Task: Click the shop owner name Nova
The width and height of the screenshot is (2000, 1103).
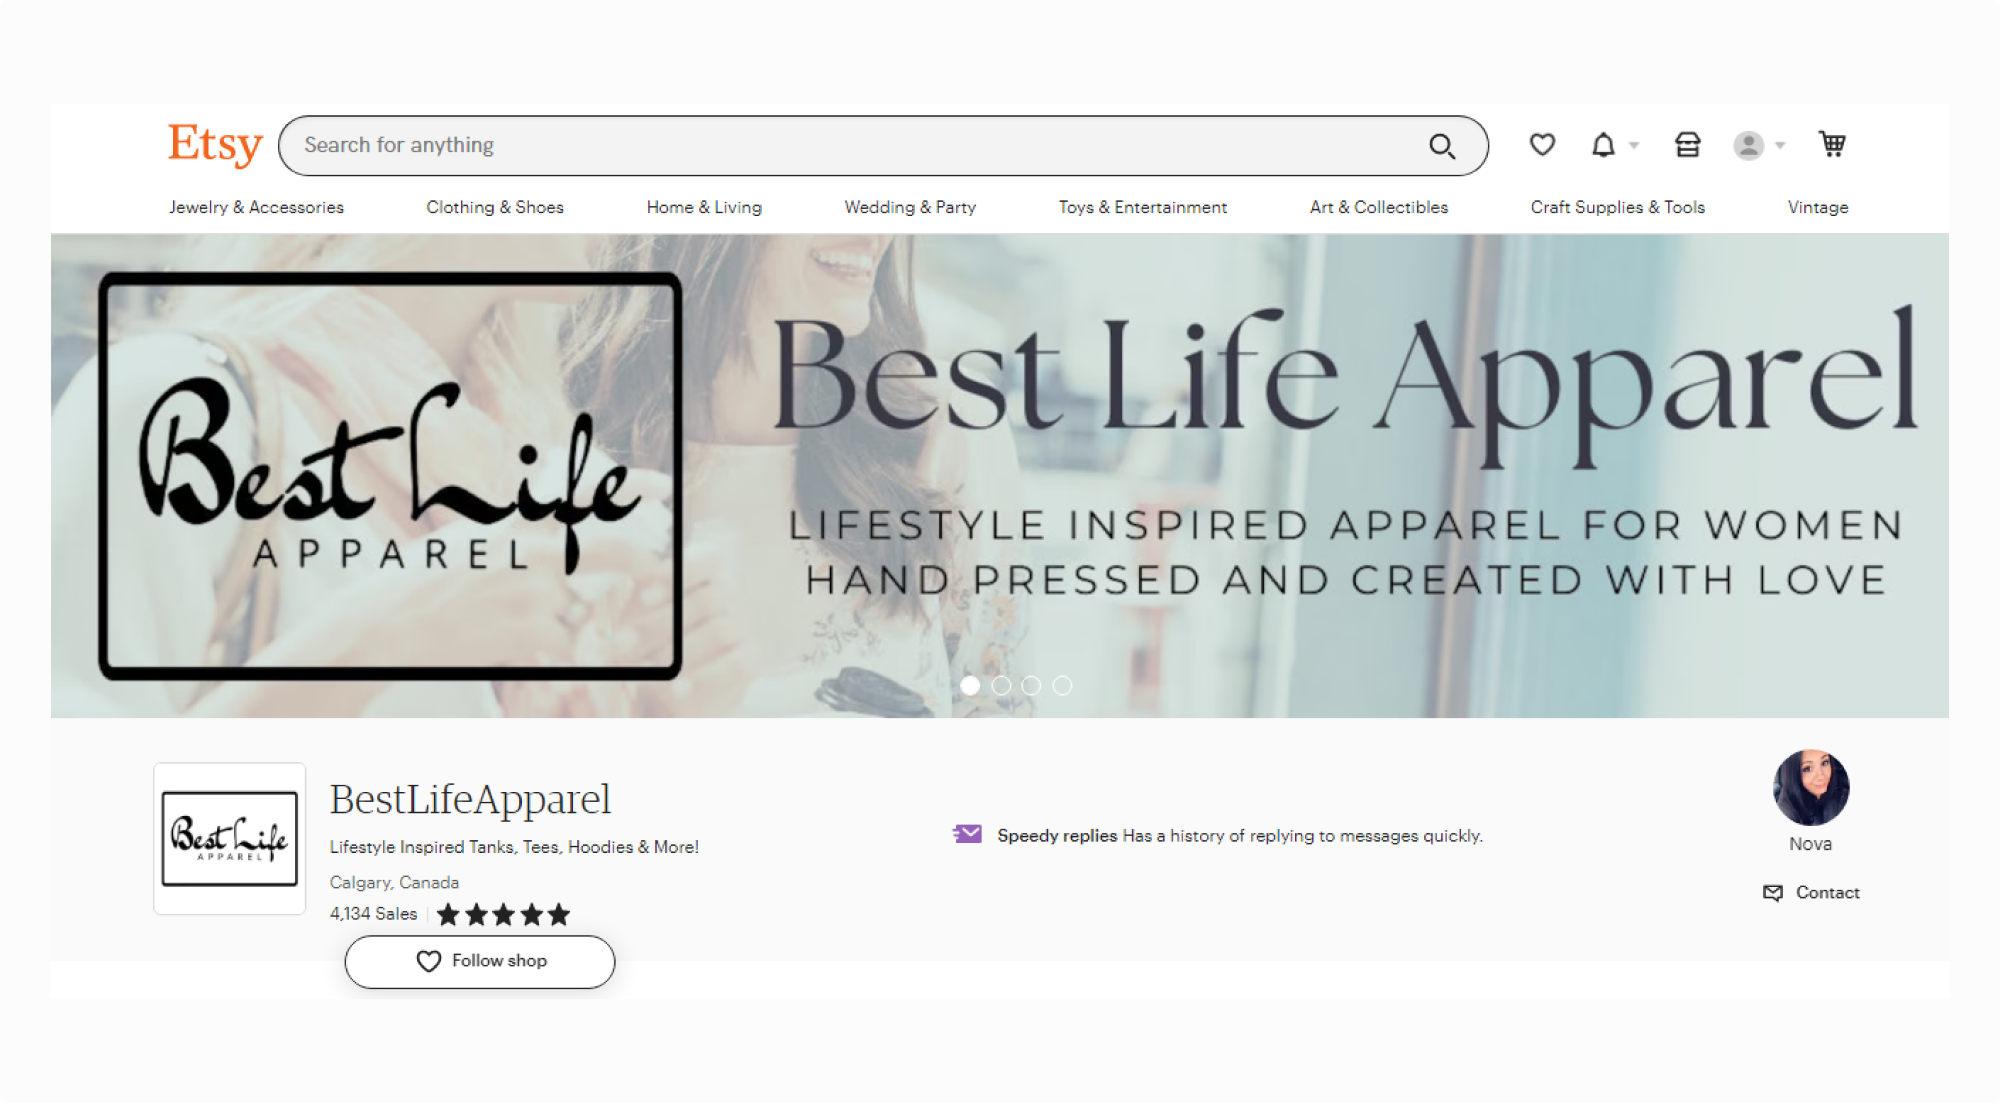Action: (1811, 844)
